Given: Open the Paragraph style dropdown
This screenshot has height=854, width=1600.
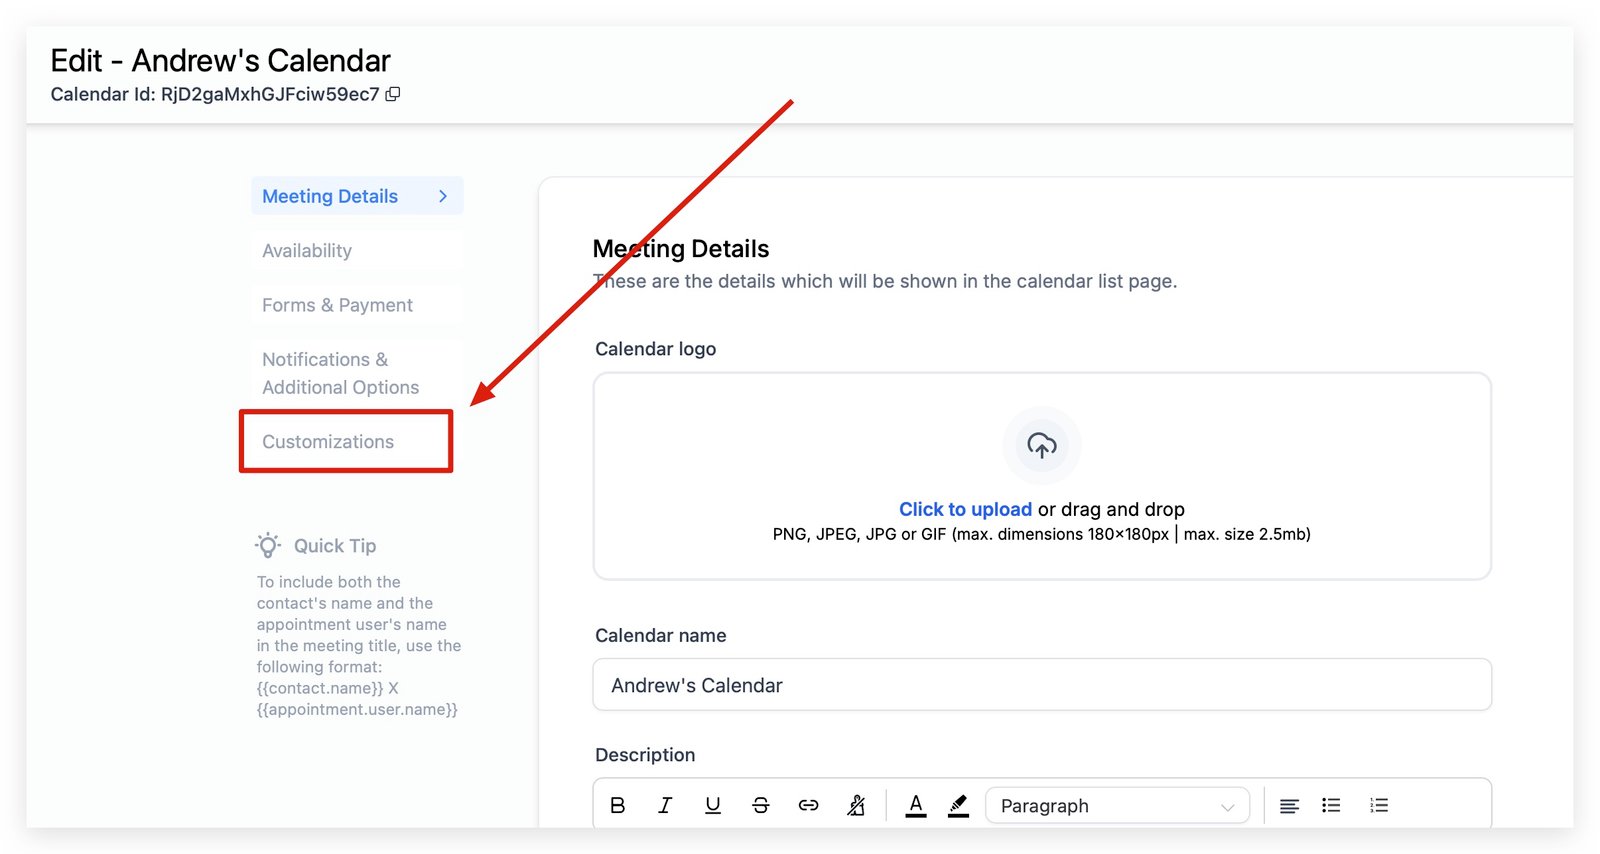Looking at the screenshot, I should [x=1117, y=806].
